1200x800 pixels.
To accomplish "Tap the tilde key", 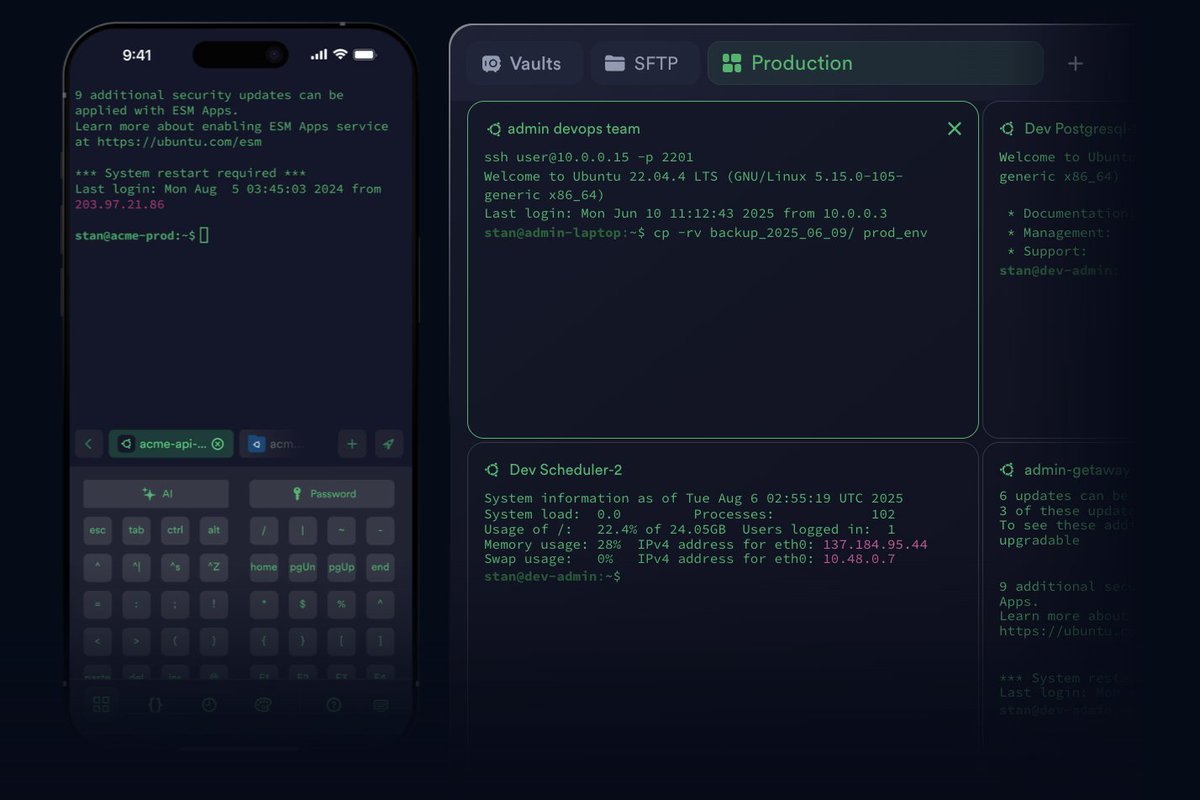I will point(341,530).
